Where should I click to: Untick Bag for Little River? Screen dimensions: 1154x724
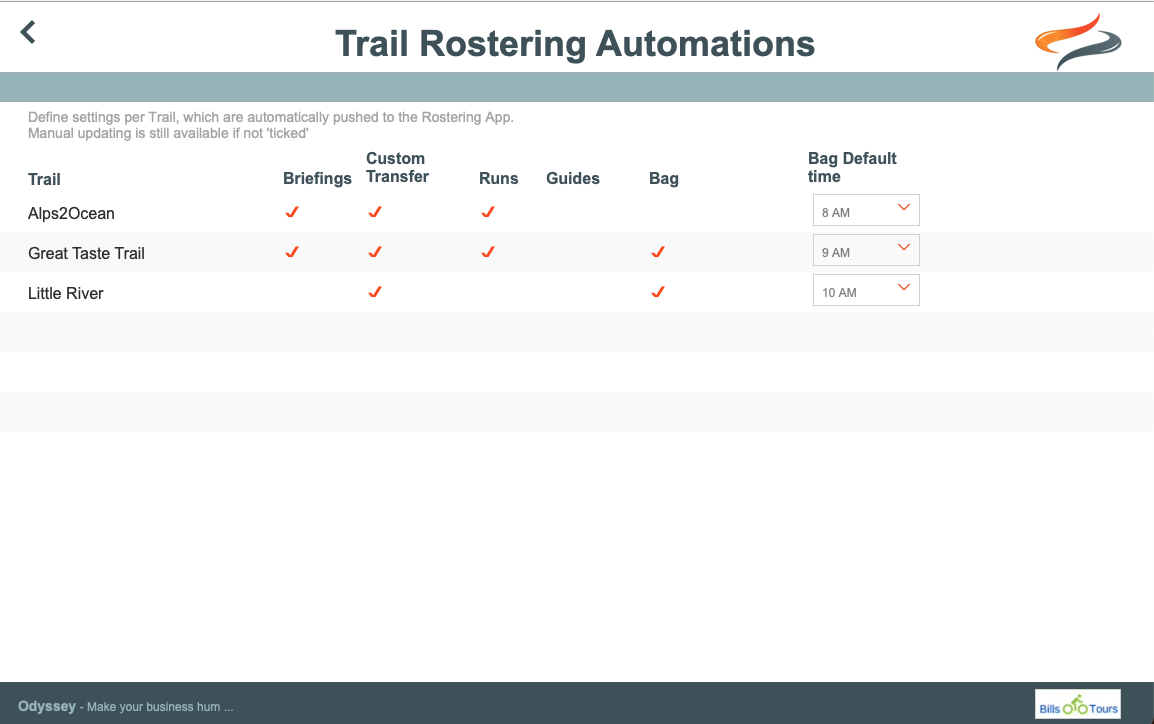(x=658, y=292)
